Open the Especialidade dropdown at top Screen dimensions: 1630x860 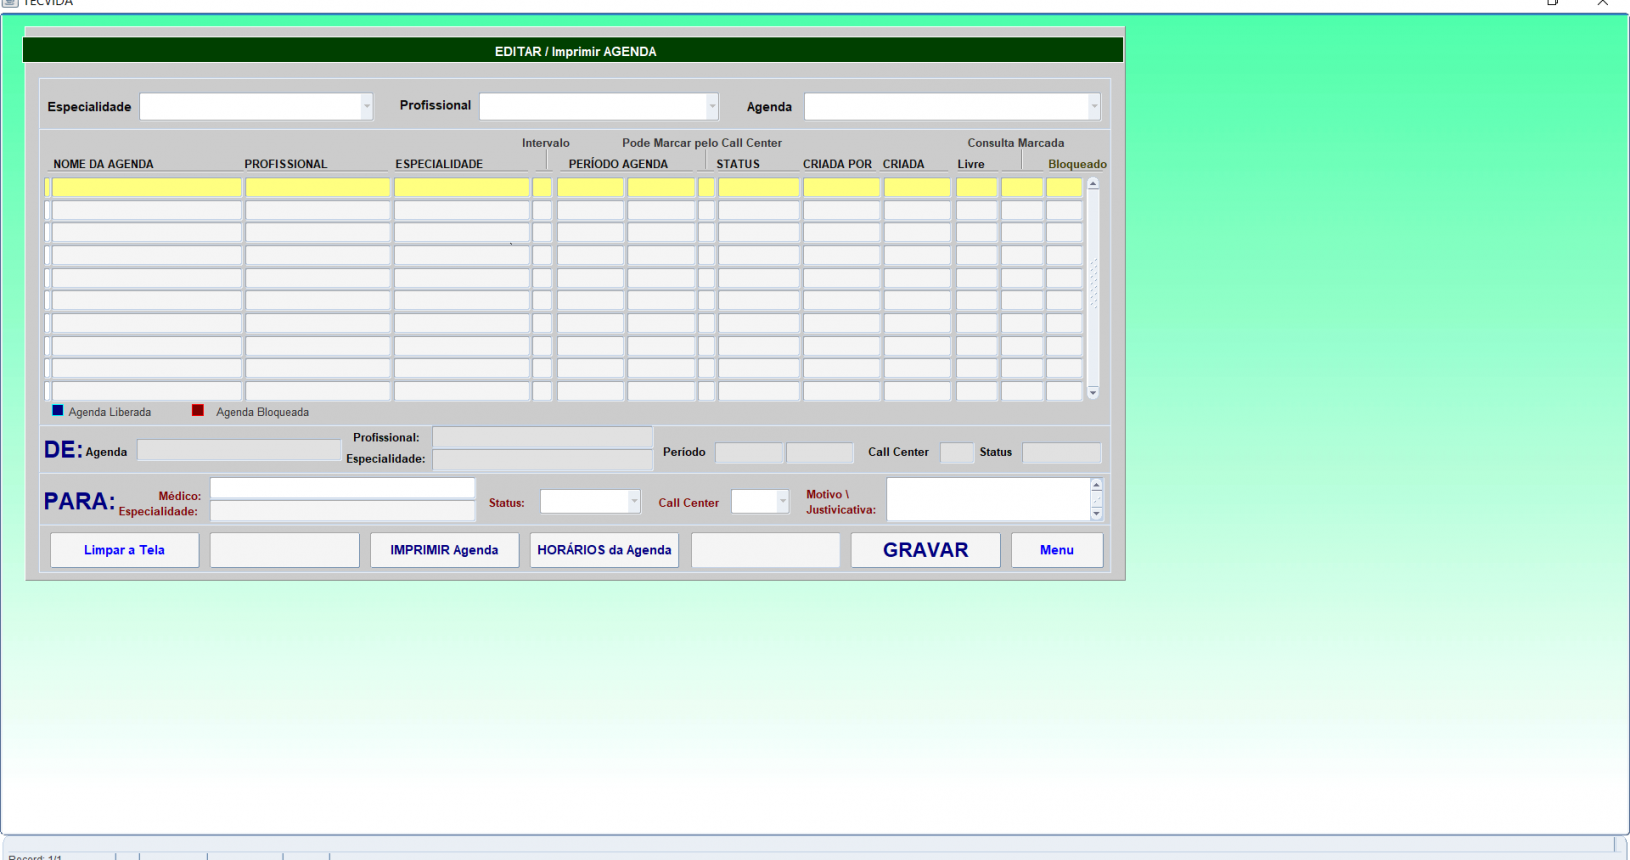(x=366, y=107)
